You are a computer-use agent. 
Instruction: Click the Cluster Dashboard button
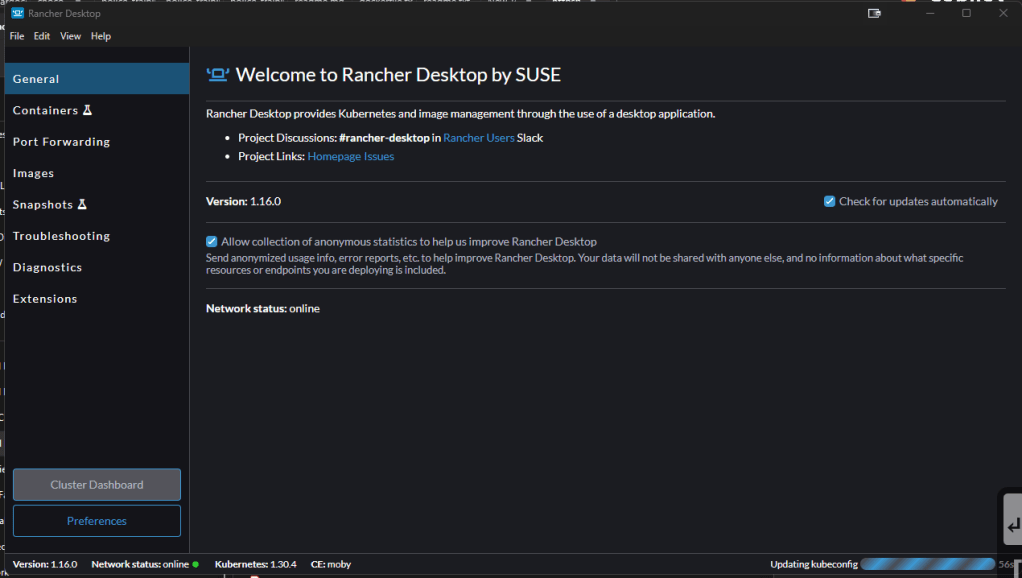pos(96,485)
